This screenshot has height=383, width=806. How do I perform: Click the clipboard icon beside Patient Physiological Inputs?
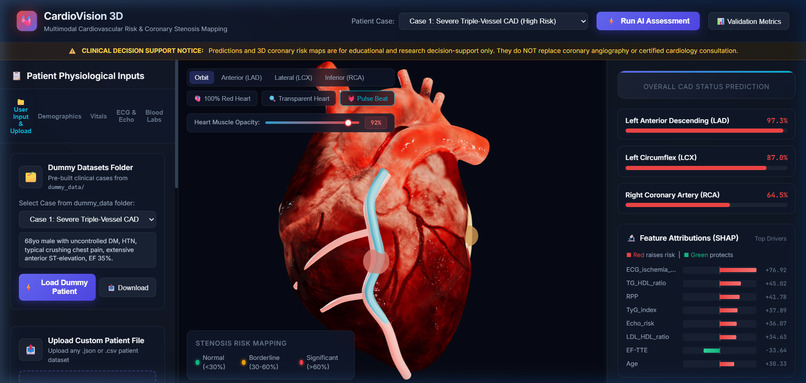[16, 76]
